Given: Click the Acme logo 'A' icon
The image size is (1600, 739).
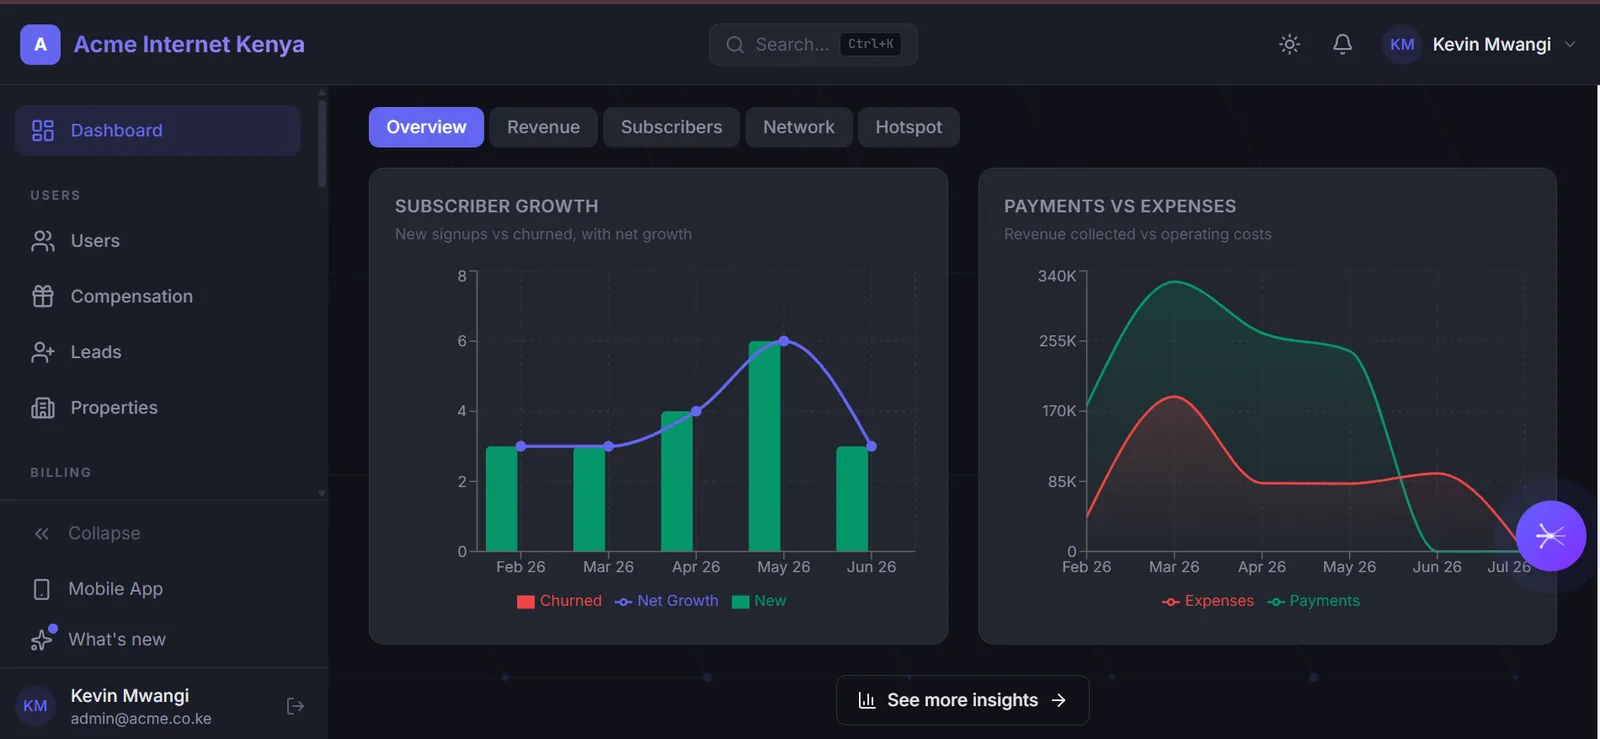Looking at the screenshot, I should 40,44.
